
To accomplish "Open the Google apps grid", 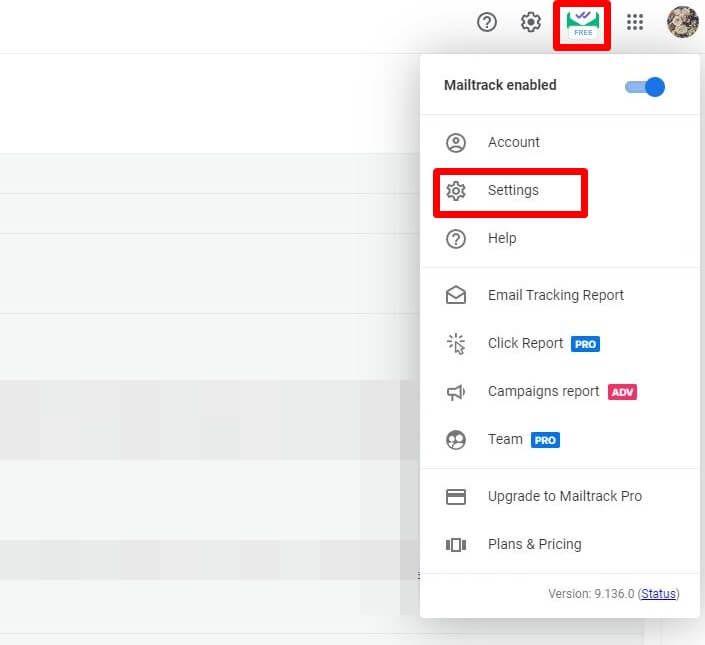I will tap(634, 22).
